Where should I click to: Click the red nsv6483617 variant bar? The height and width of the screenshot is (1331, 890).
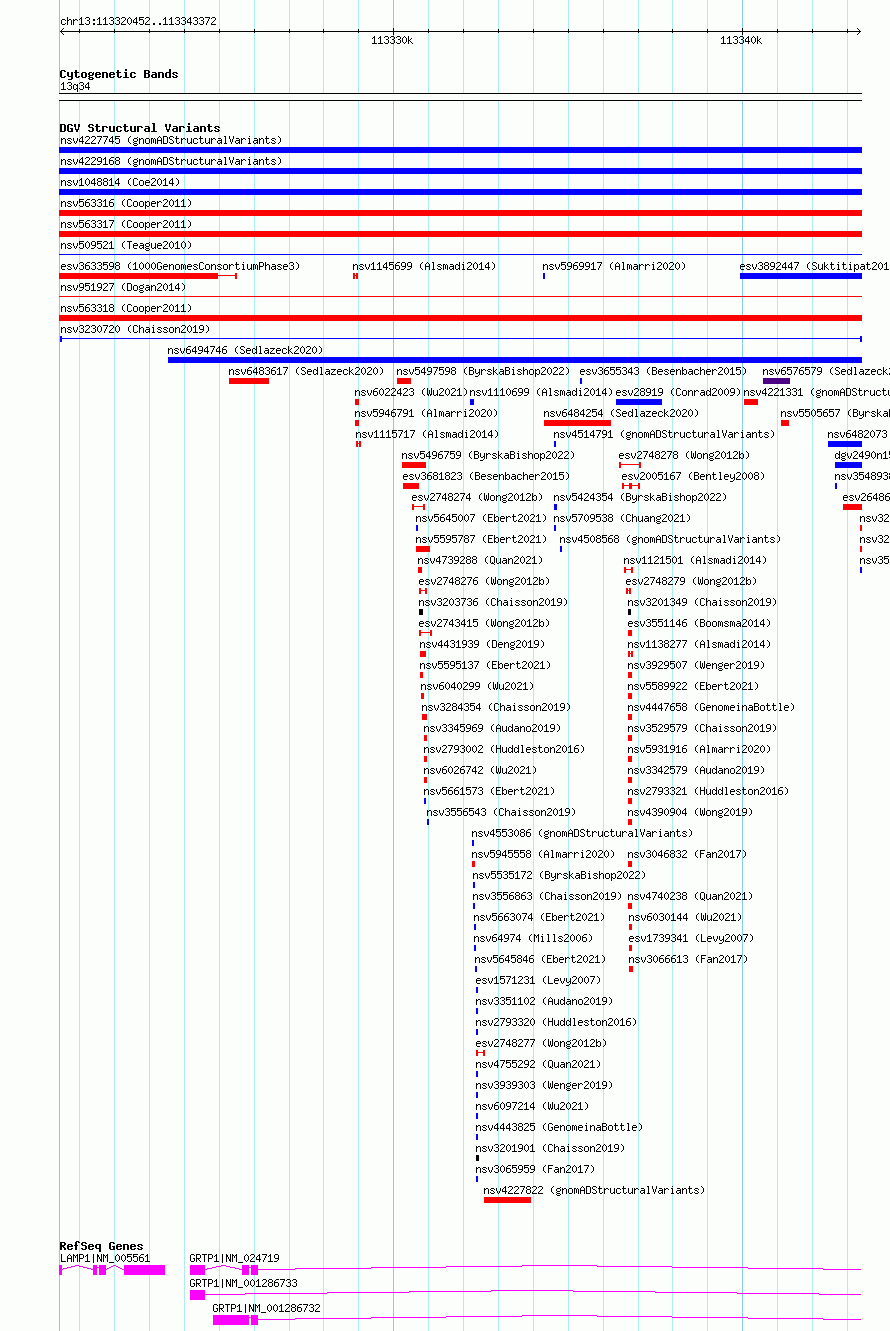pyautogui.click(x=249, y=380)
